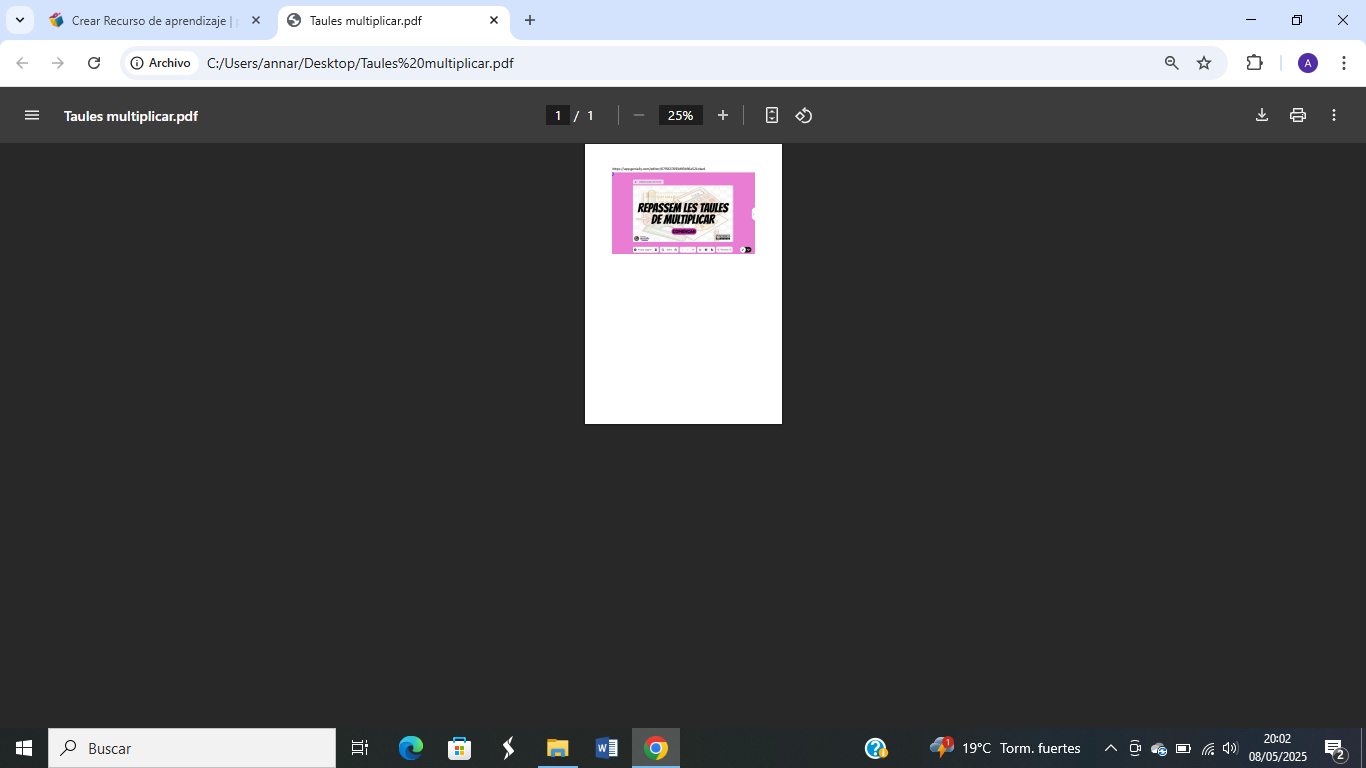Zoom out the PDF with the minus button
This screenshot has height=768, width=1366.
point(639,115)
